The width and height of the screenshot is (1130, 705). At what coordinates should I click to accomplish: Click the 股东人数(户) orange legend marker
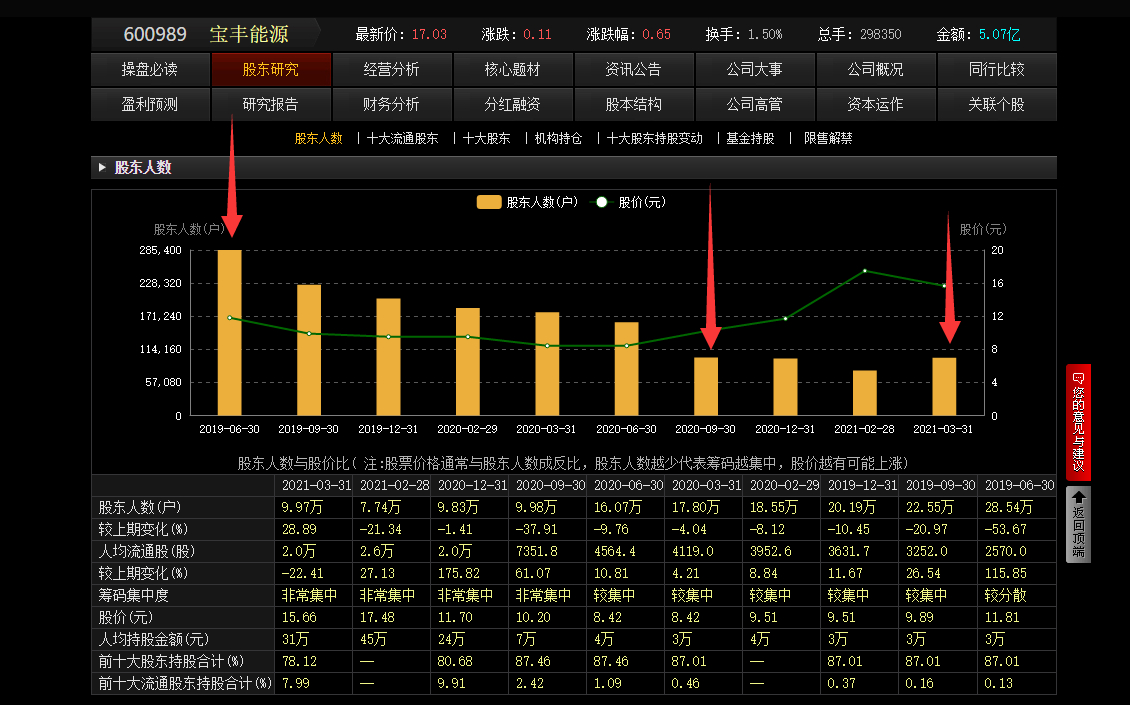[x=488, y=202]
